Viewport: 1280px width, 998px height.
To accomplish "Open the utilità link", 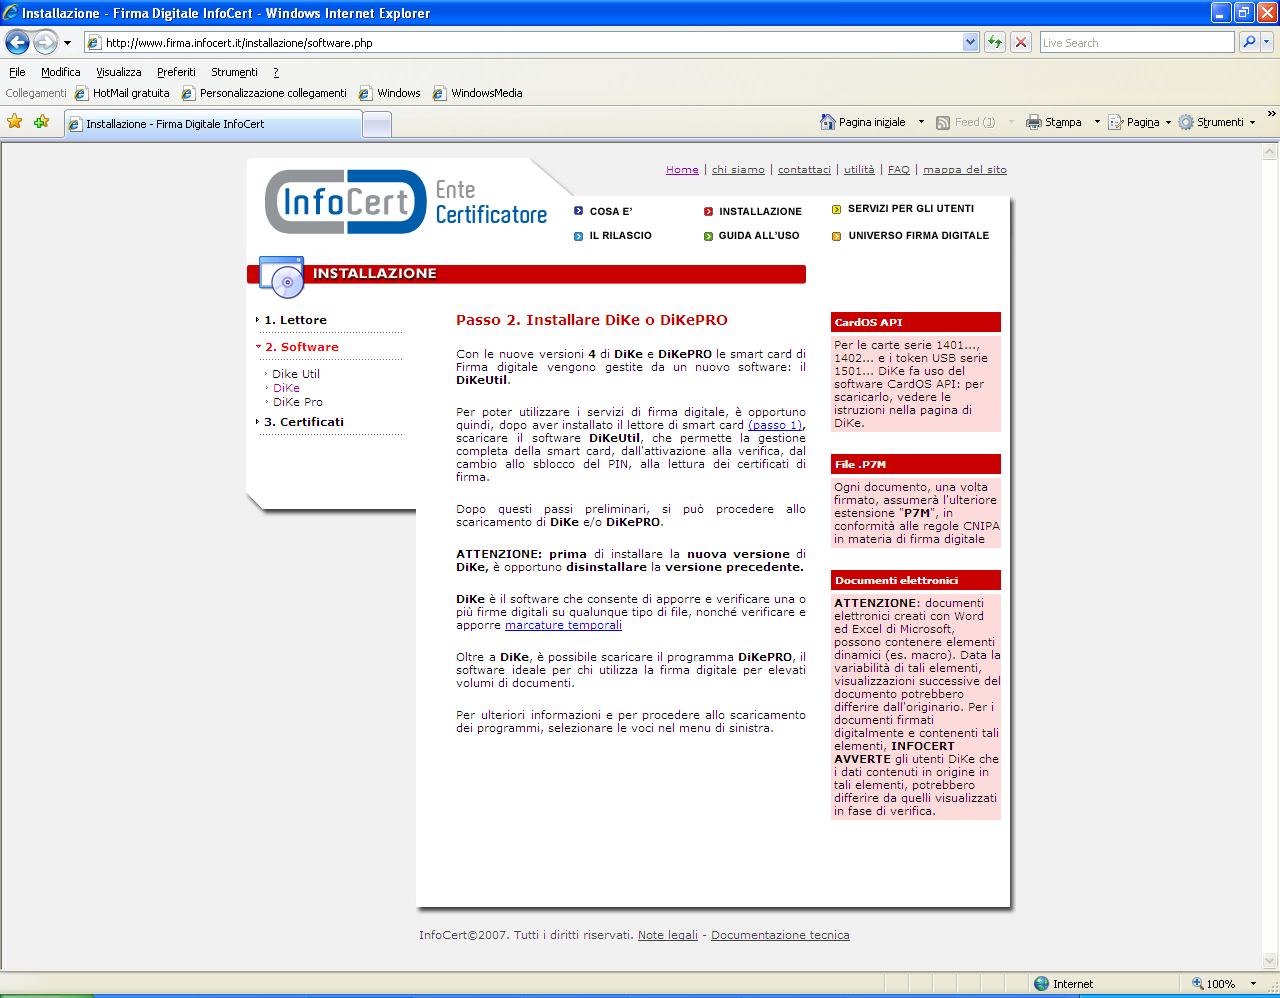I will coord(859,170).
